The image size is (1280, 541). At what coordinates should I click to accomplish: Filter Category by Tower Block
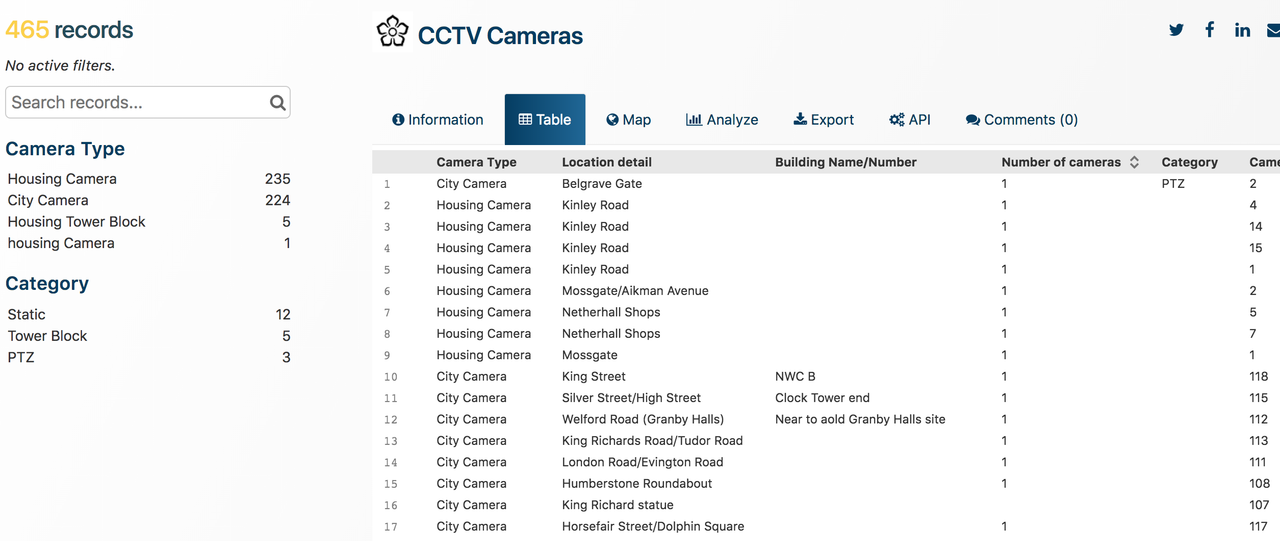tap(148, 336)
